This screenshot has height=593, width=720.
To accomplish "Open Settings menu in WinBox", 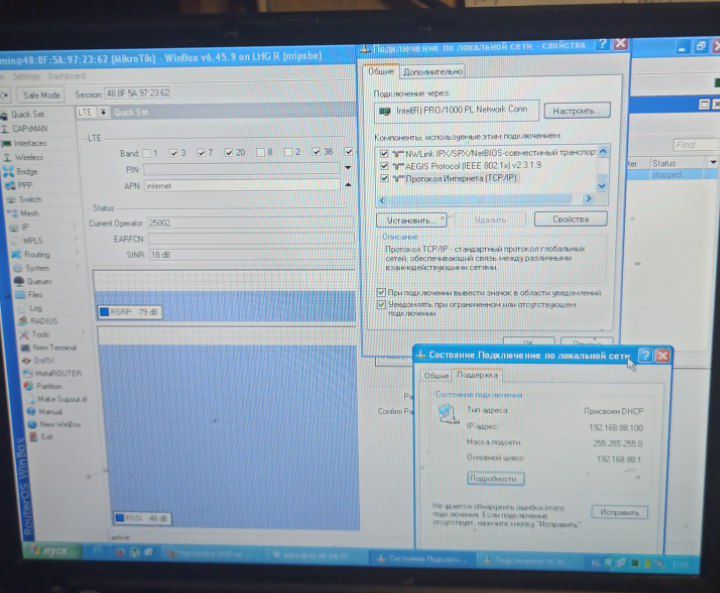I will pyautogui.click(x=26, y=76).
